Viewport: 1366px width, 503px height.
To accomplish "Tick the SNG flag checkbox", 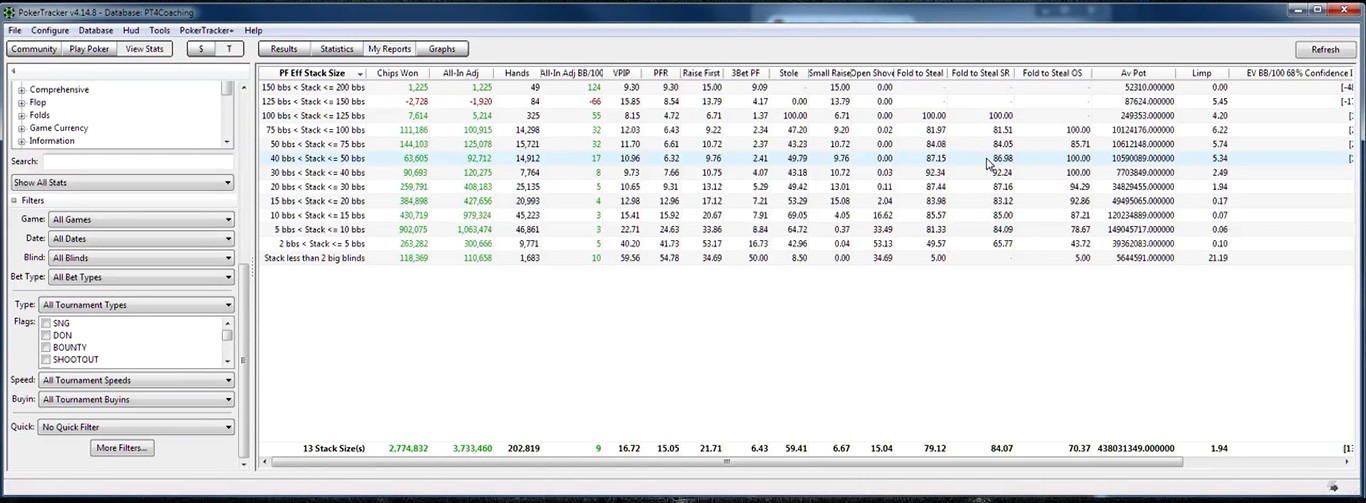I will coord(46,323).
